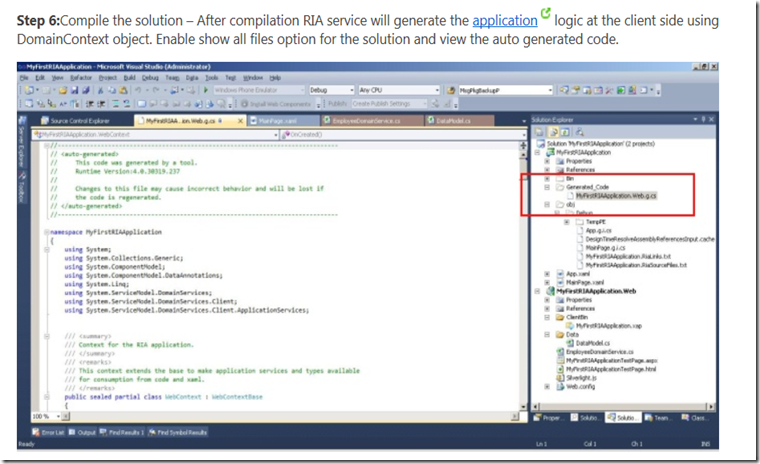Click the Toolbox wrench-and-hammer toolbar icon
The image size is (760, 464).
609,90
